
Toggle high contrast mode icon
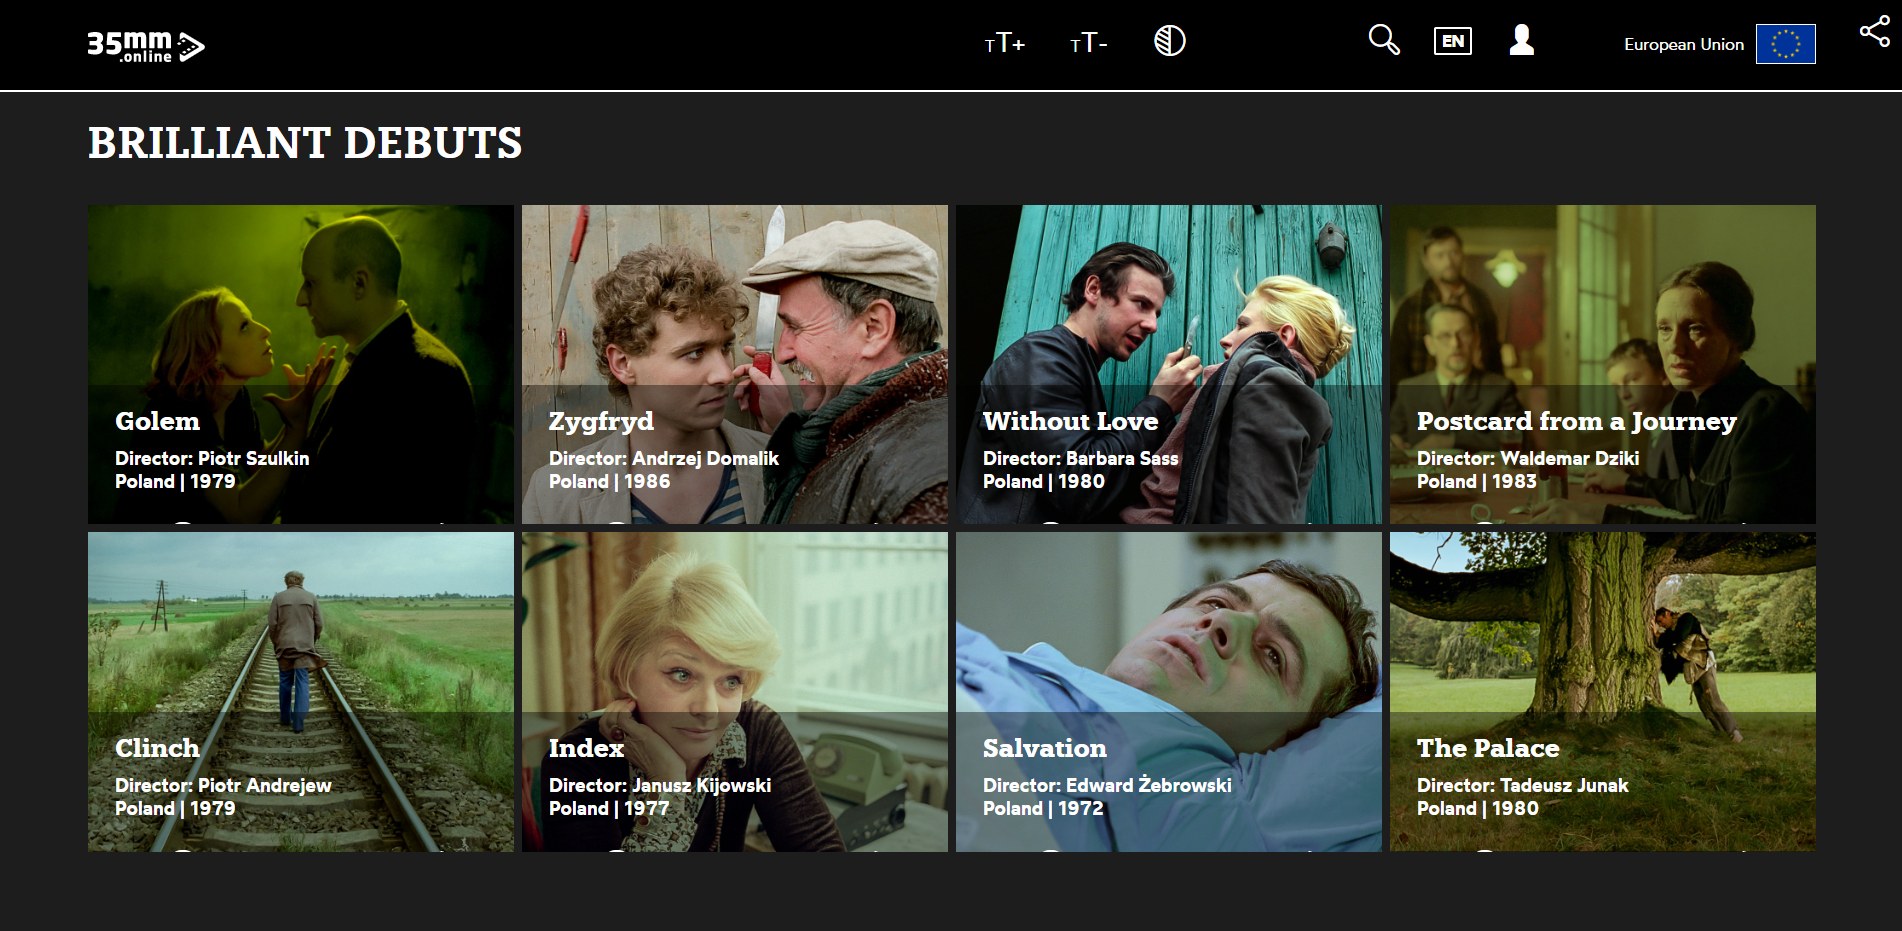1169,41
